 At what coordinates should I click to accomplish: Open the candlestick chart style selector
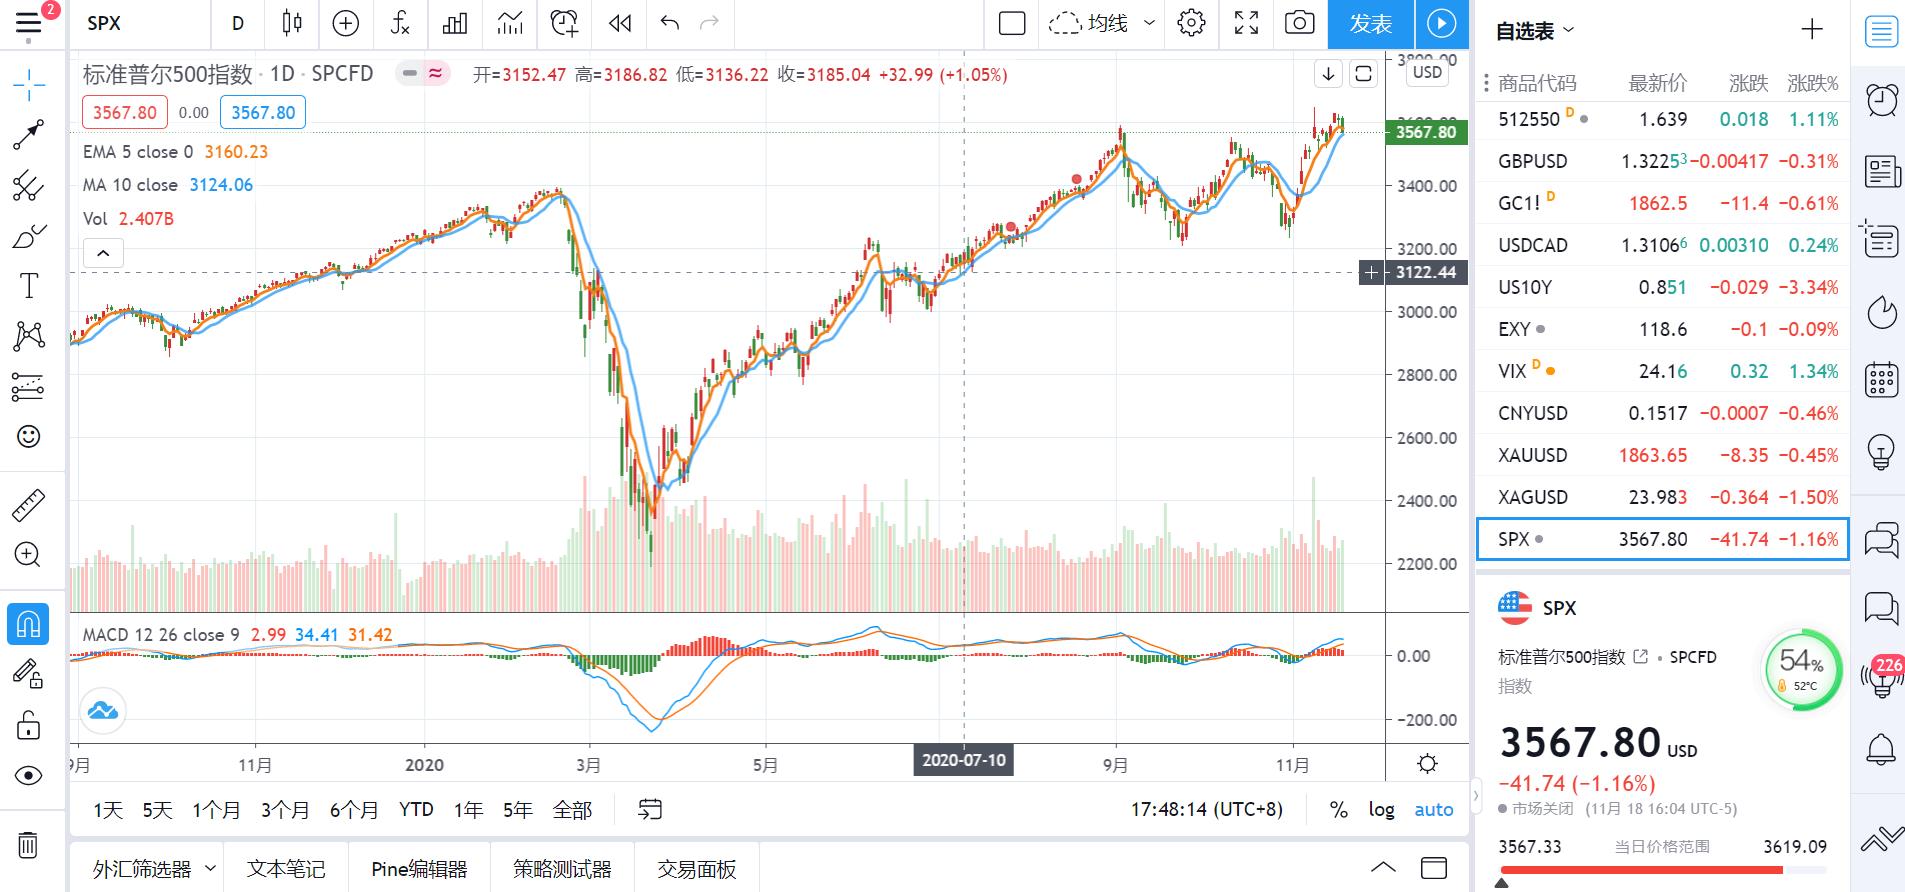coord(292,23)
